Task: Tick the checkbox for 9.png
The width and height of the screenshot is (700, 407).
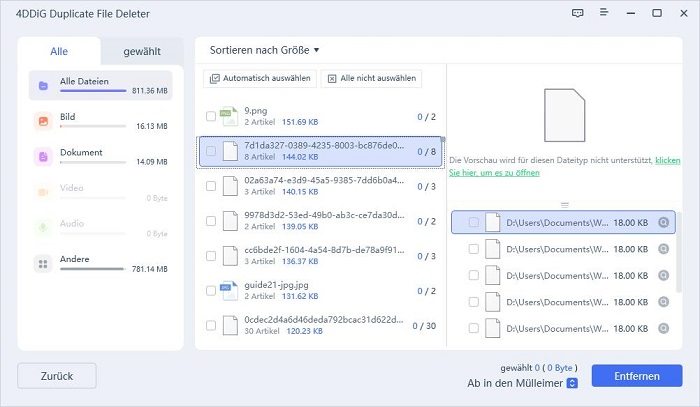Action: pyautogui.click(x=211, y=116)
